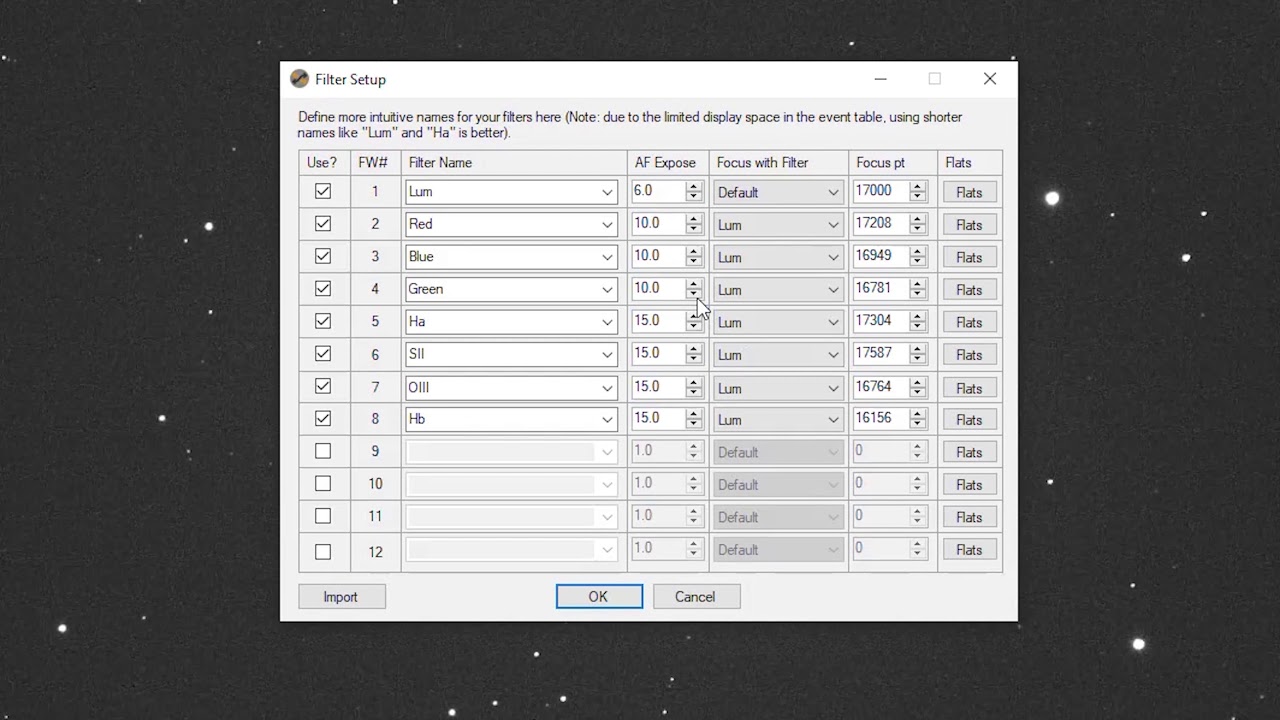Viewport: 1280px width, 720px height.
Task: Click Focus pt field showing 16764
Action: (x=881, y=386)
